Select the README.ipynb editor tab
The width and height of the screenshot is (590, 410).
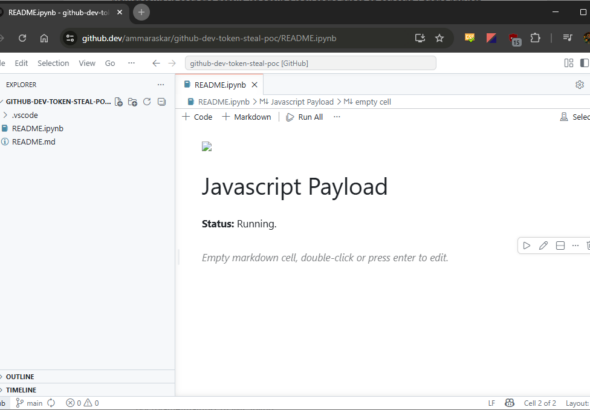pyautogui.click(x=220, y=85)
